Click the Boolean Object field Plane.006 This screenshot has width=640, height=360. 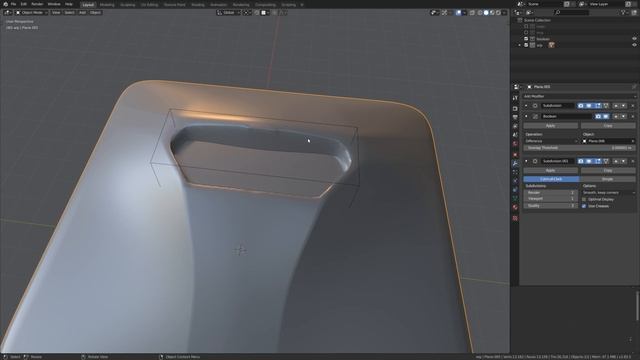[608, 141]
